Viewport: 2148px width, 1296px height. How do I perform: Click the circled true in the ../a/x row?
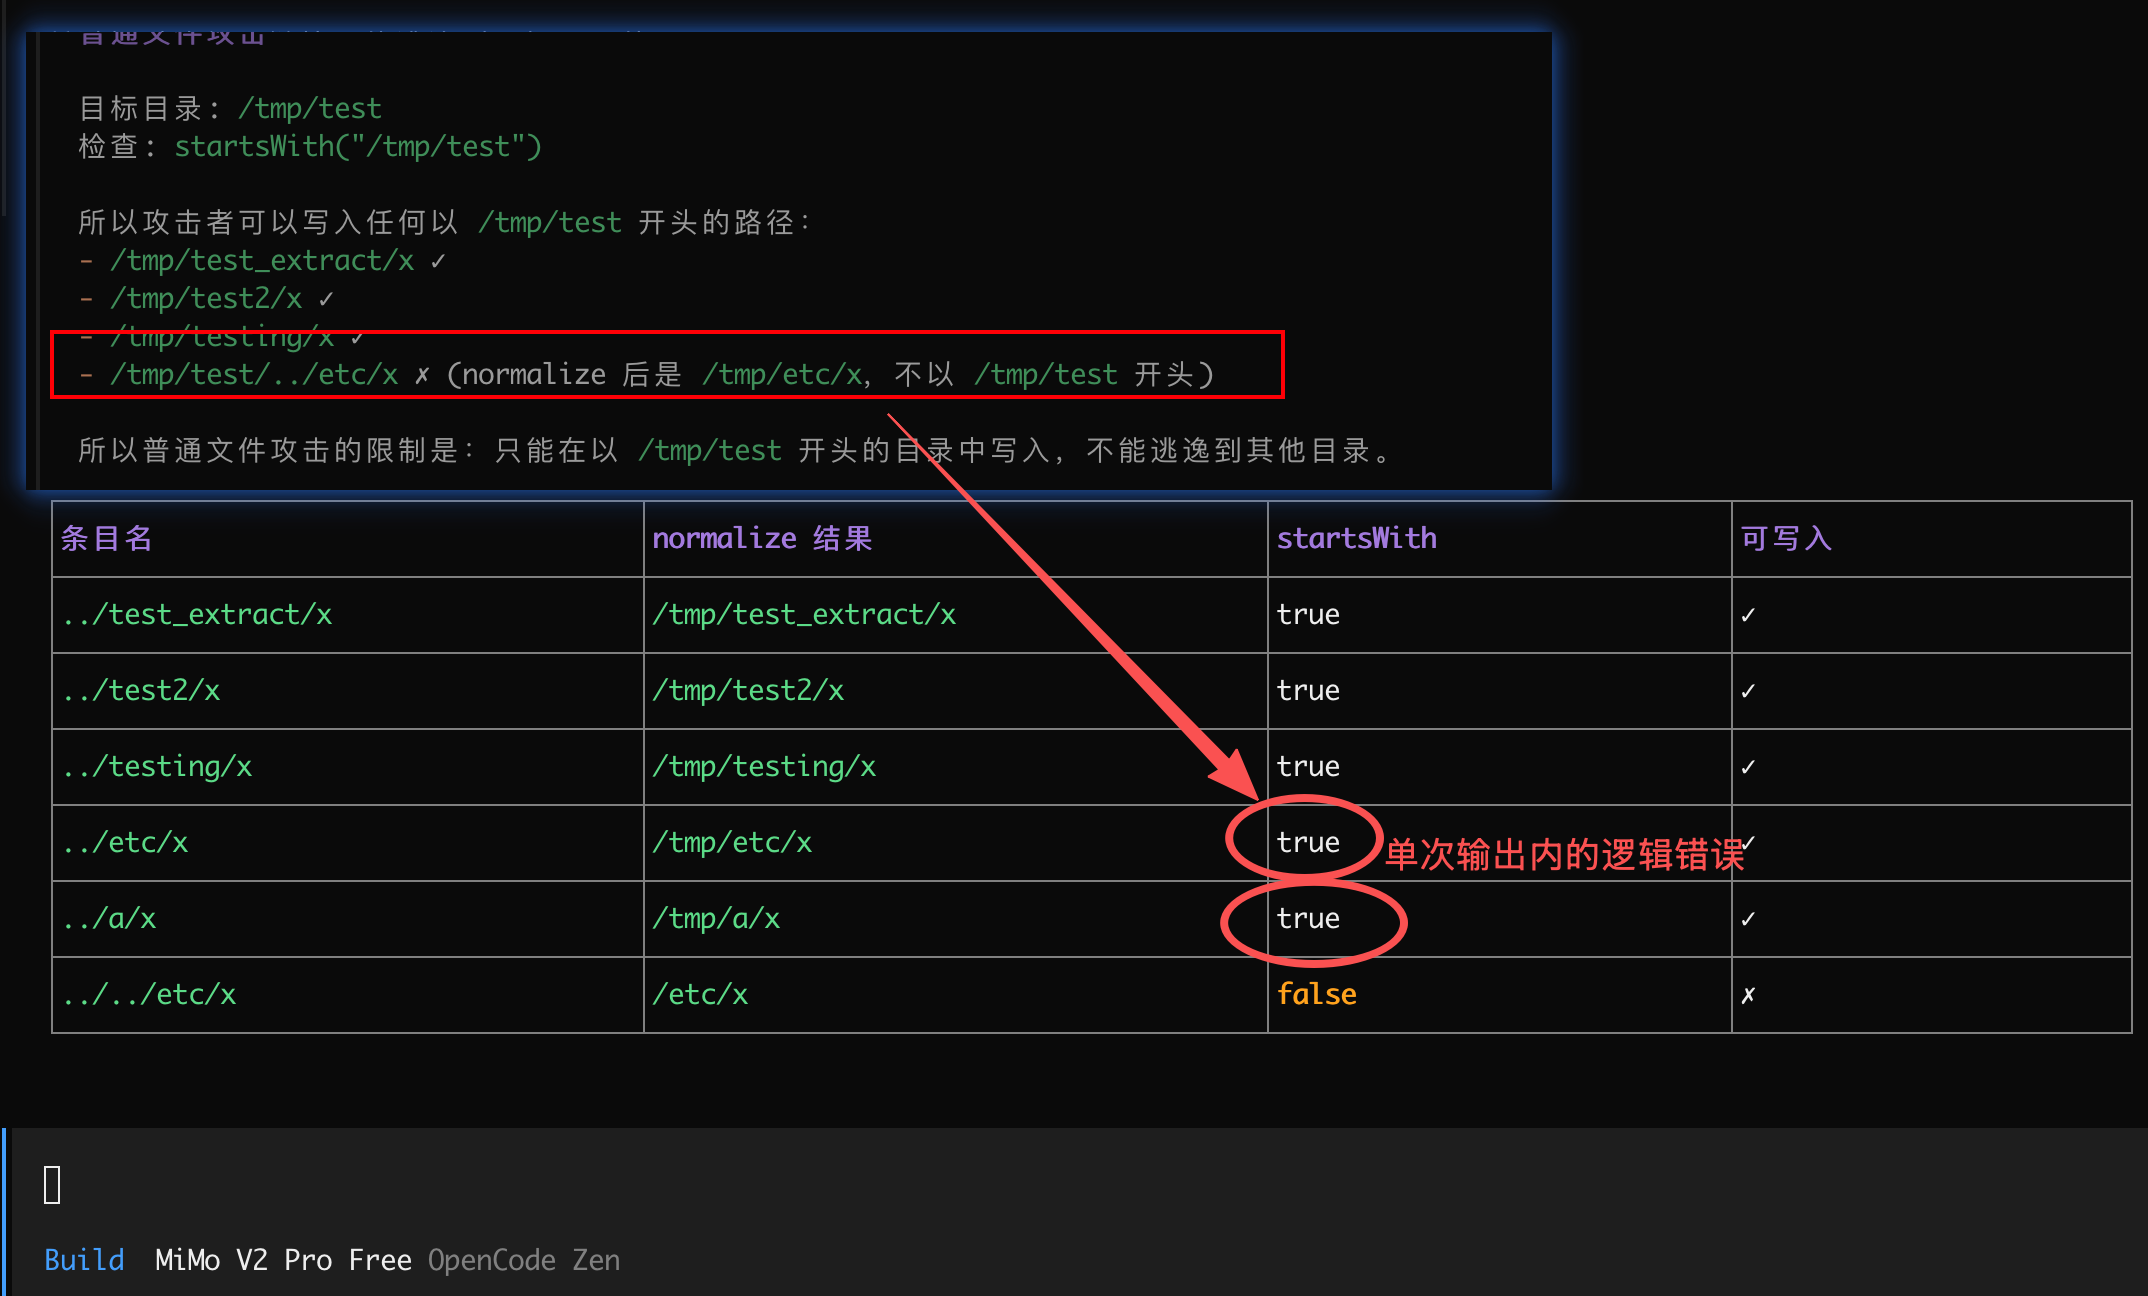click(1308, 919)
